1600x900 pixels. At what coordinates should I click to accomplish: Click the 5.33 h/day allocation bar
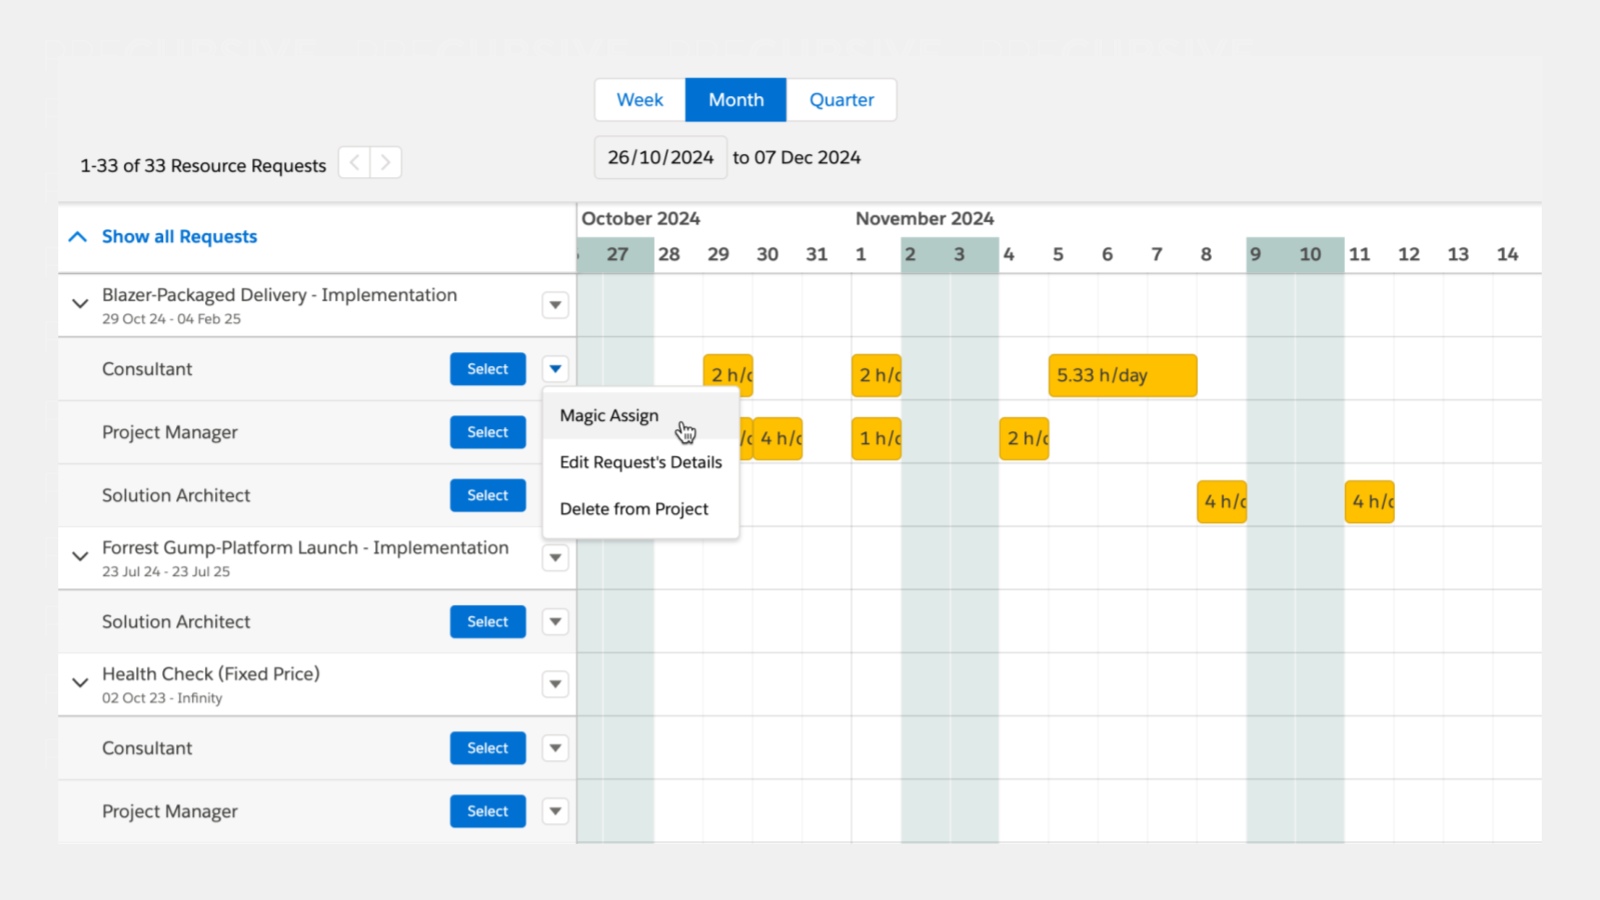coord(1122,375)
